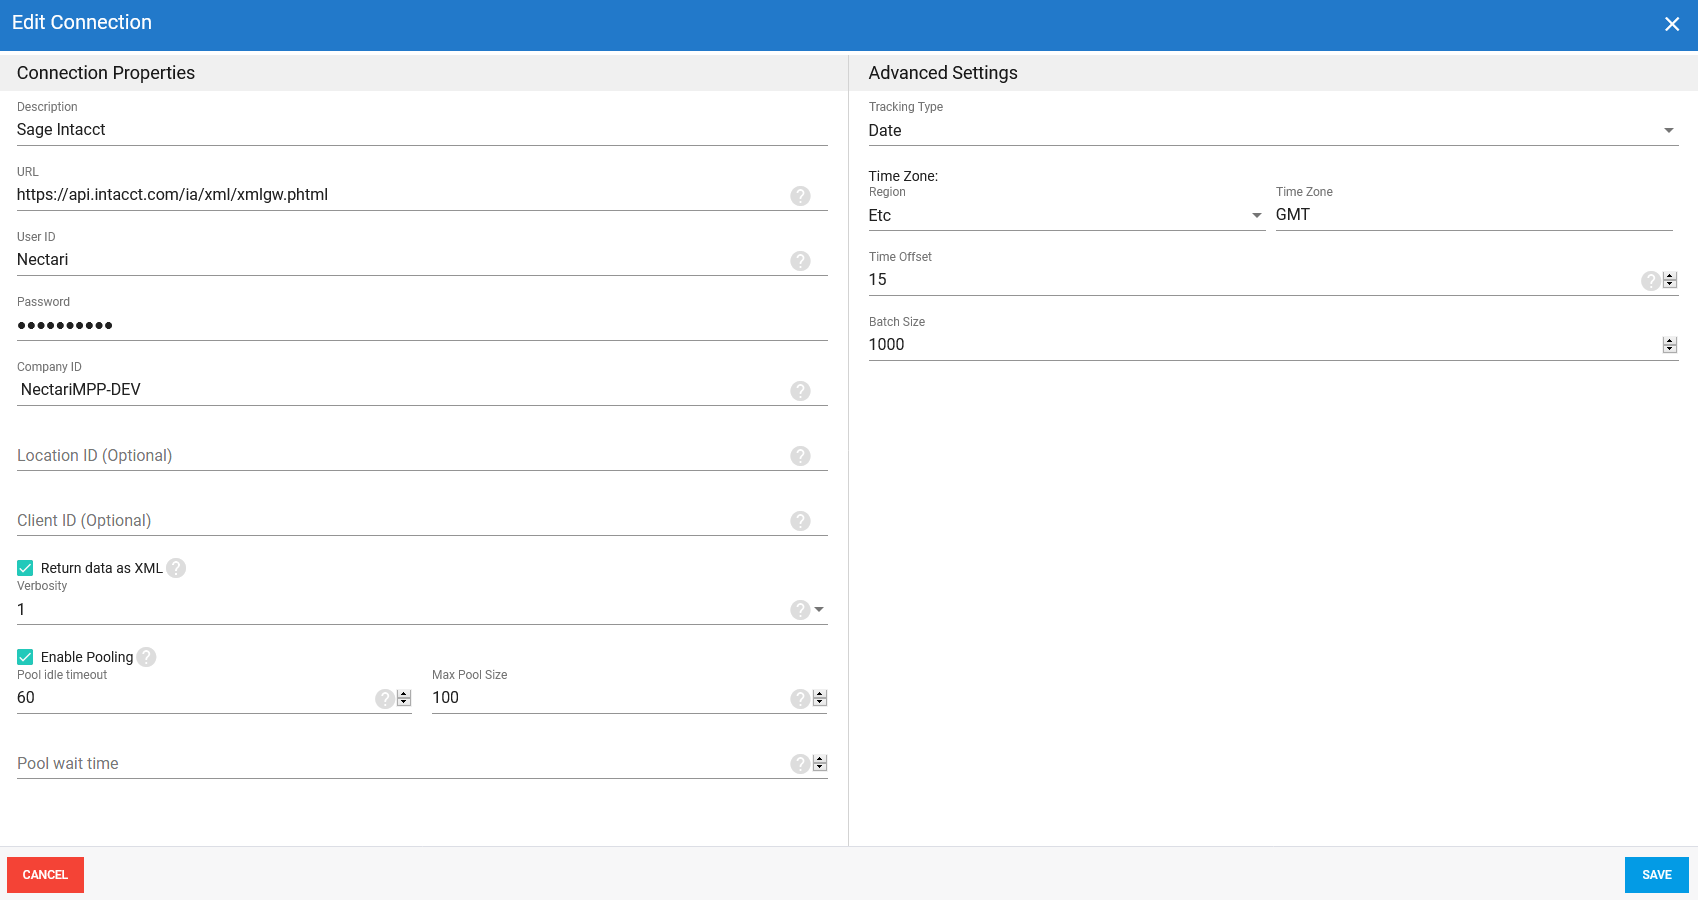This screenshot has width=1698, height=900.
Task: Open the Location ID help tooltip icon
Action: pyautogui.click(x=800, y=456)
